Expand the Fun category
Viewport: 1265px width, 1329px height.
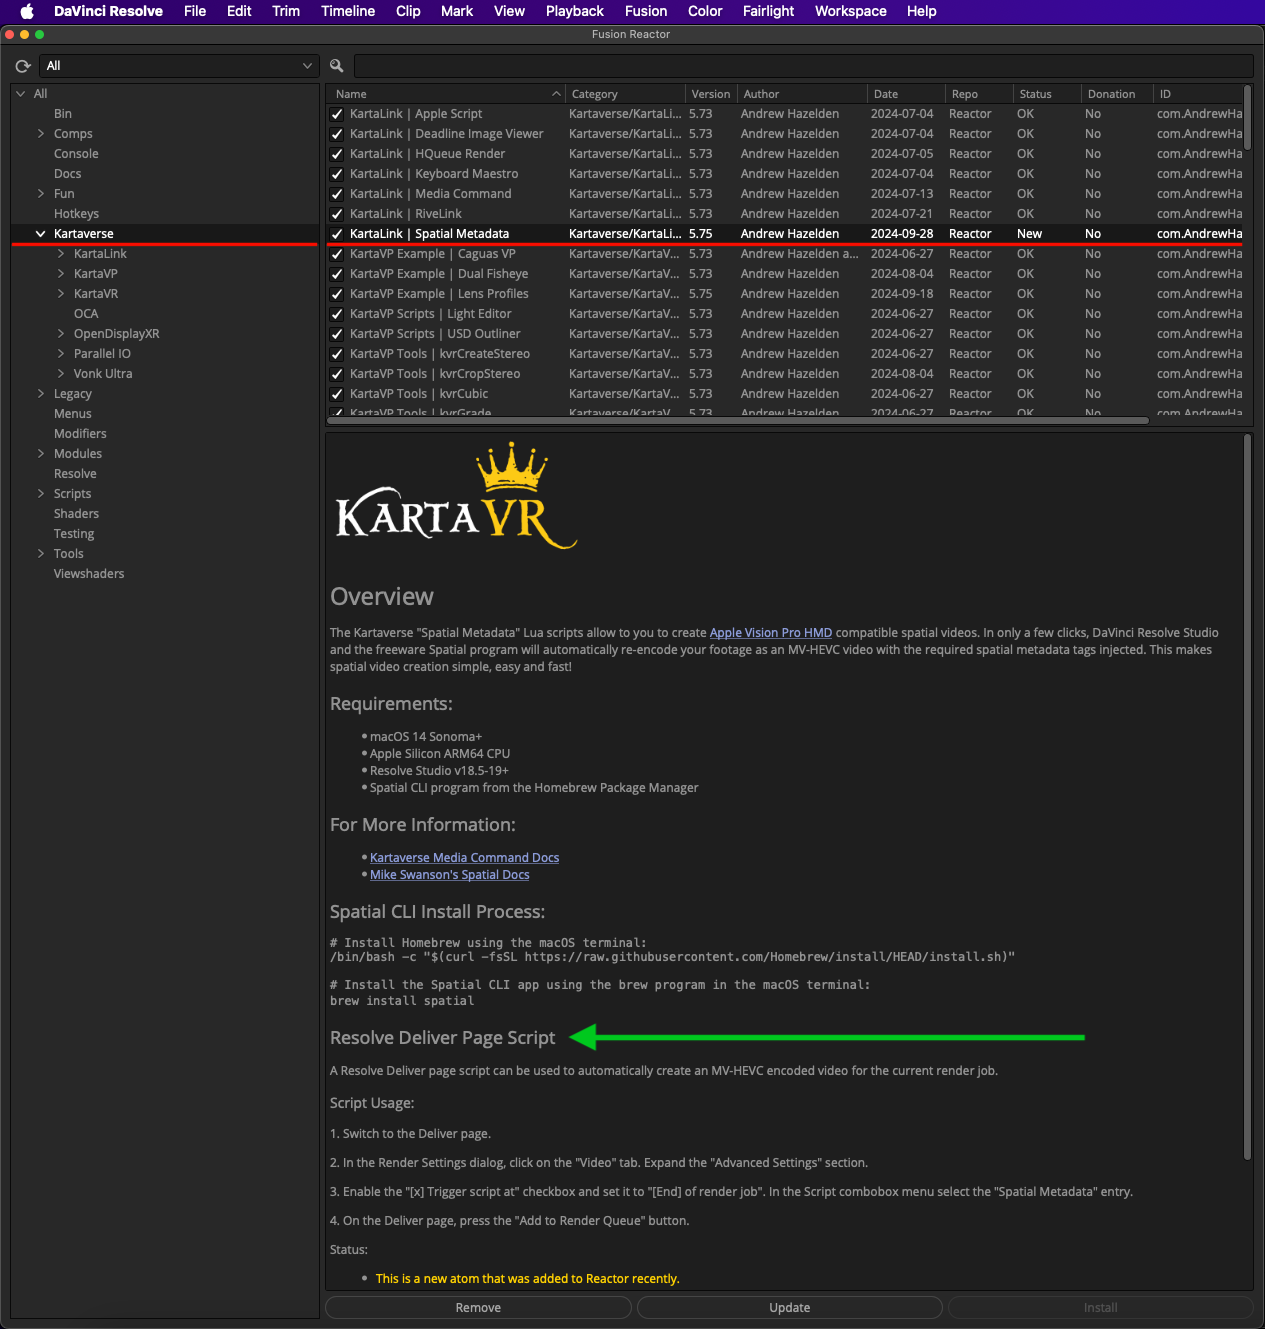point(41,194)
